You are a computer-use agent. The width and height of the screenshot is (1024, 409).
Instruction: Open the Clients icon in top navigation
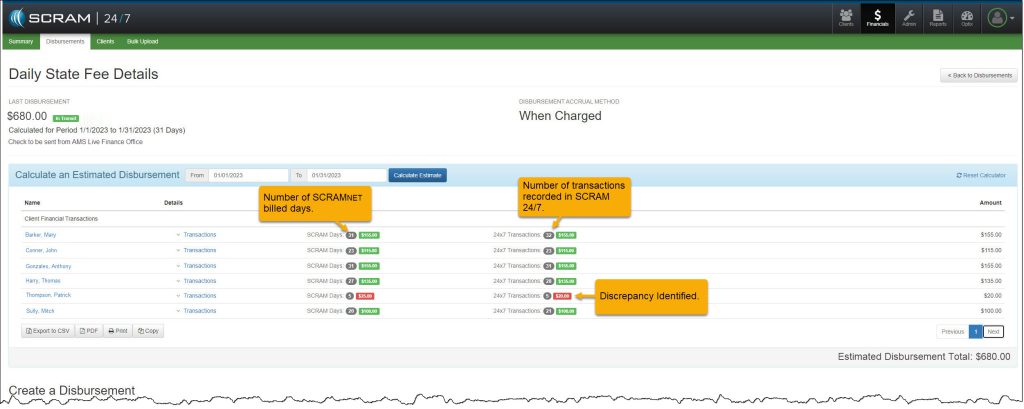click(x=846, y=17)
